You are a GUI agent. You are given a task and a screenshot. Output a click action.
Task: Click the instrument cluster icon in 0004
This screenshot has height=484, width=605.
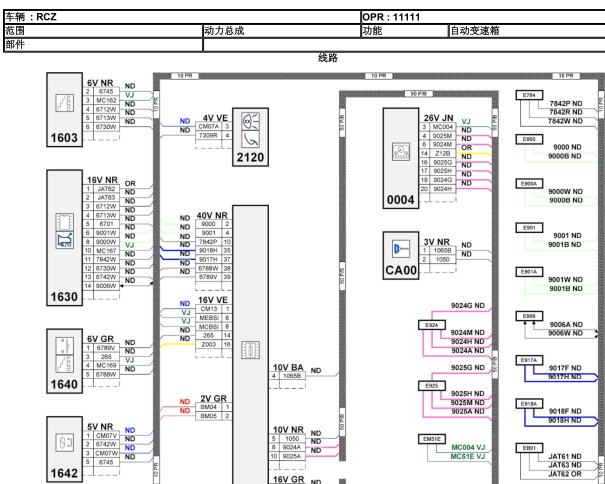coord(401,152)
